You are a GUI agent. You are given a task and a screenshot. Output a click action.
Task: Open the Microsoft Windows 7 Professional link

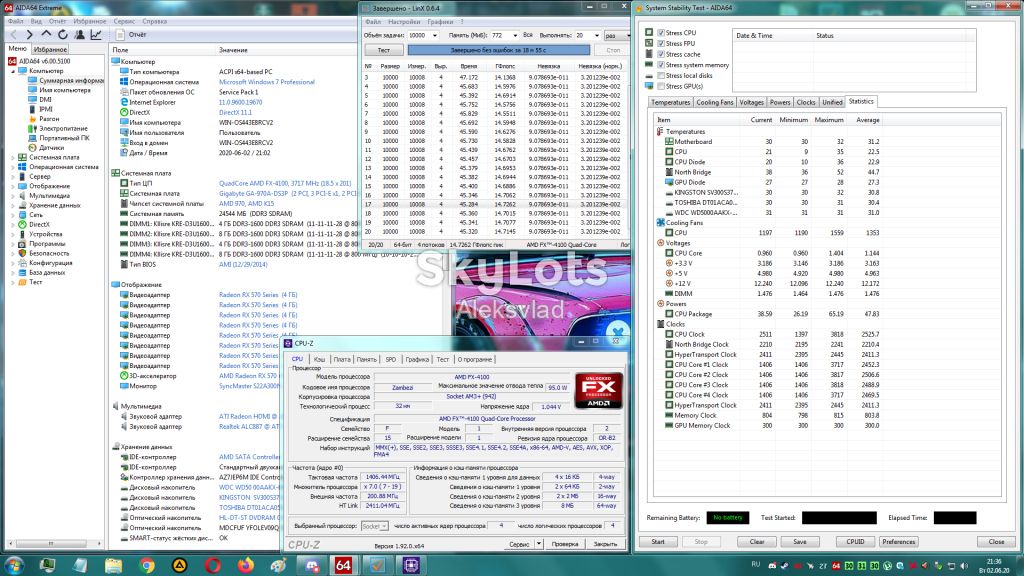[x=266, y=82]
